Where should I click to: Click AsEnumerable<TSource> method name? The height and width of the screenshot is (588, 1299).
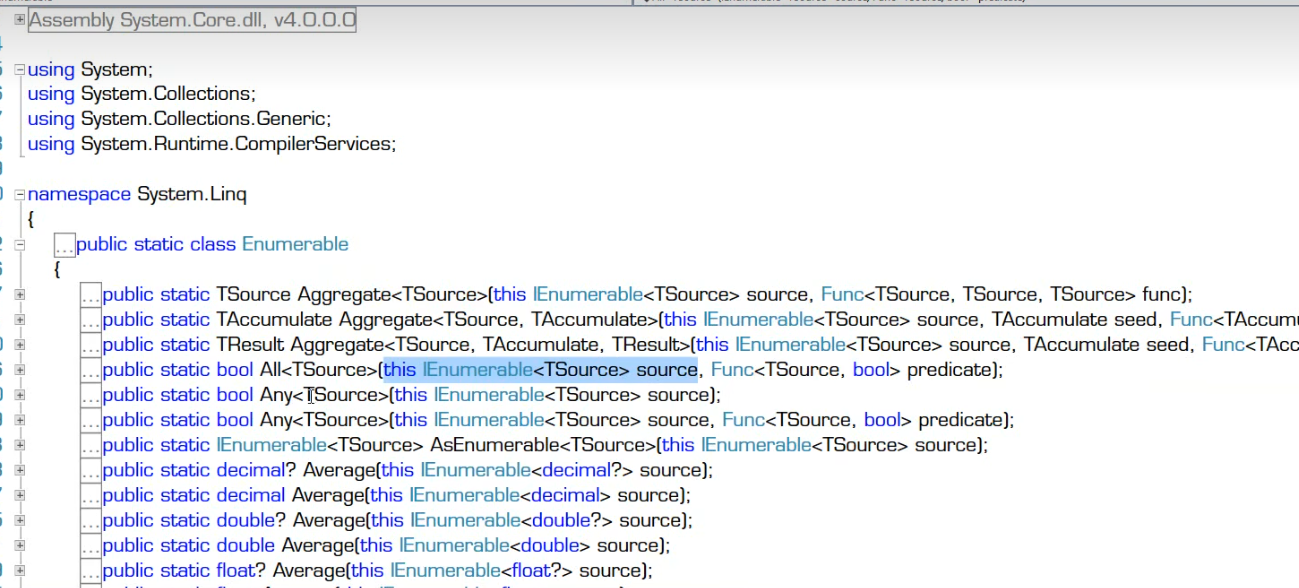click(x=542, y=445)
